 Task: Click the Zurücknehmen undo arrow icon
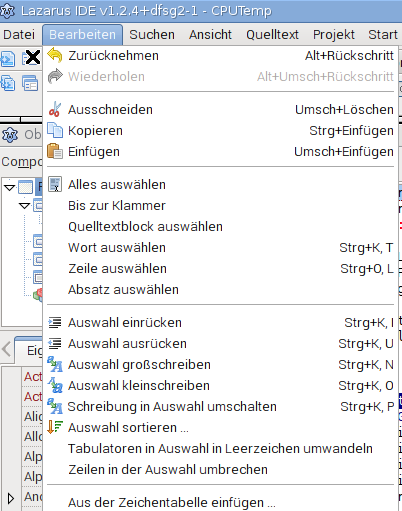point(55,55)
